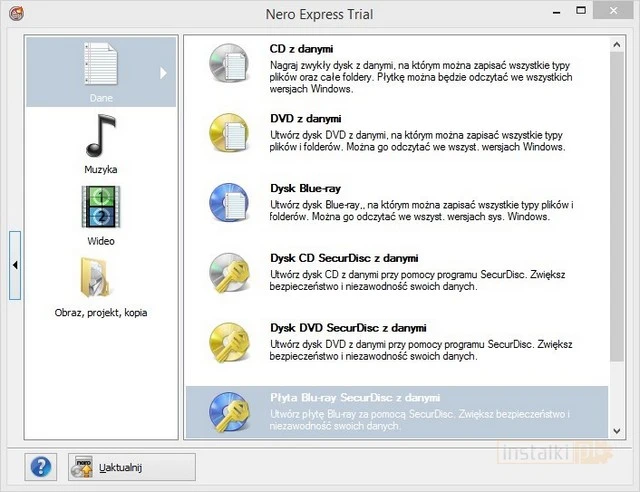Click the Dysk CD SecurDisc key icon

(x=227, y=272)
